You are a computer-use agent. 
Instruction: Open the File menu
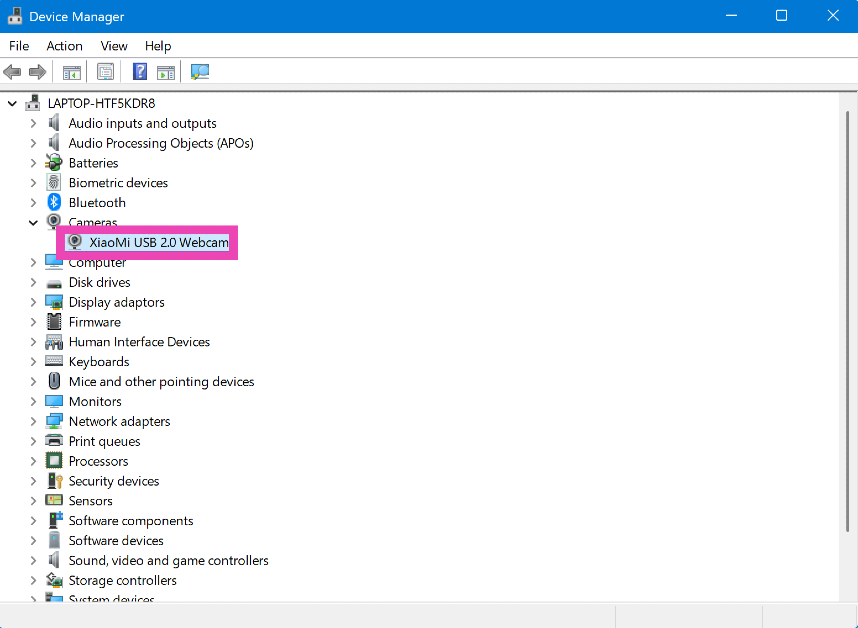point(19,46)
